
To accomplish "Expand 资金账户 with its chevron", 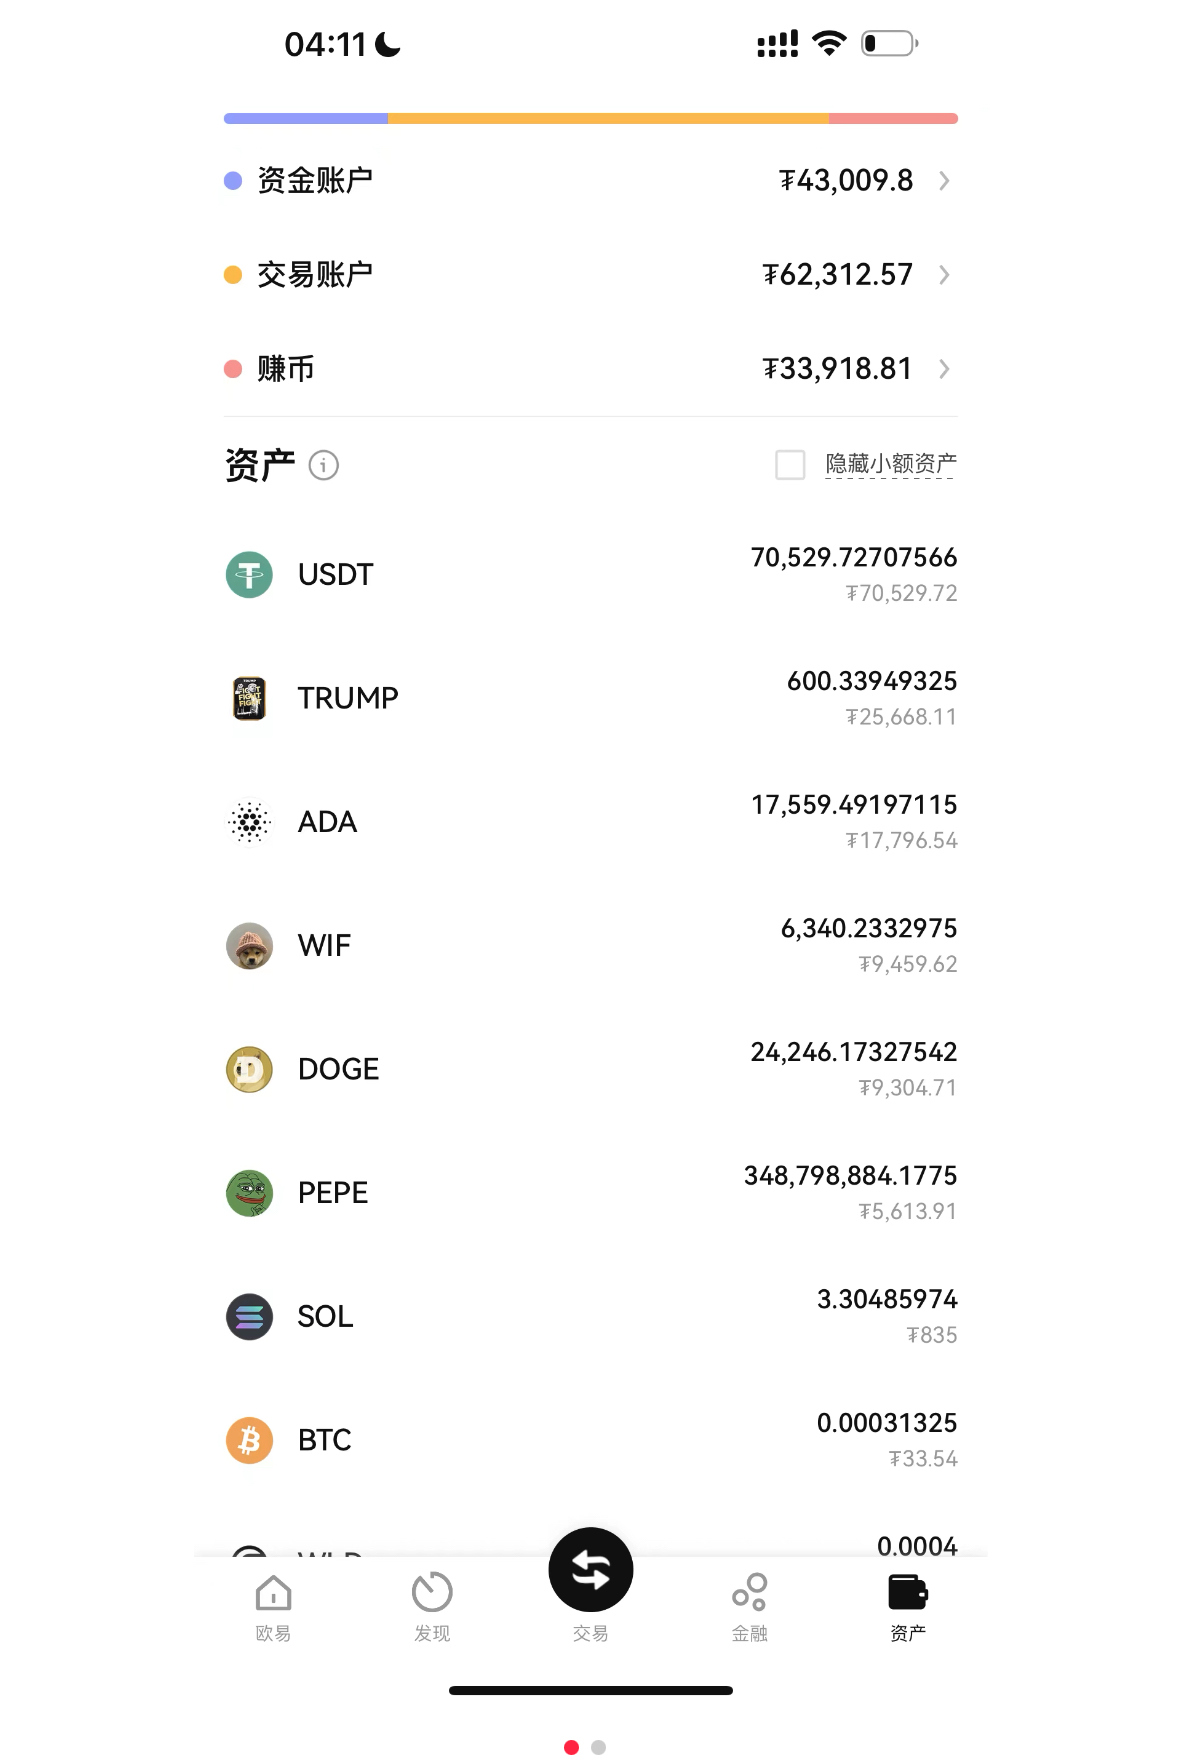I will click(944, 181).
